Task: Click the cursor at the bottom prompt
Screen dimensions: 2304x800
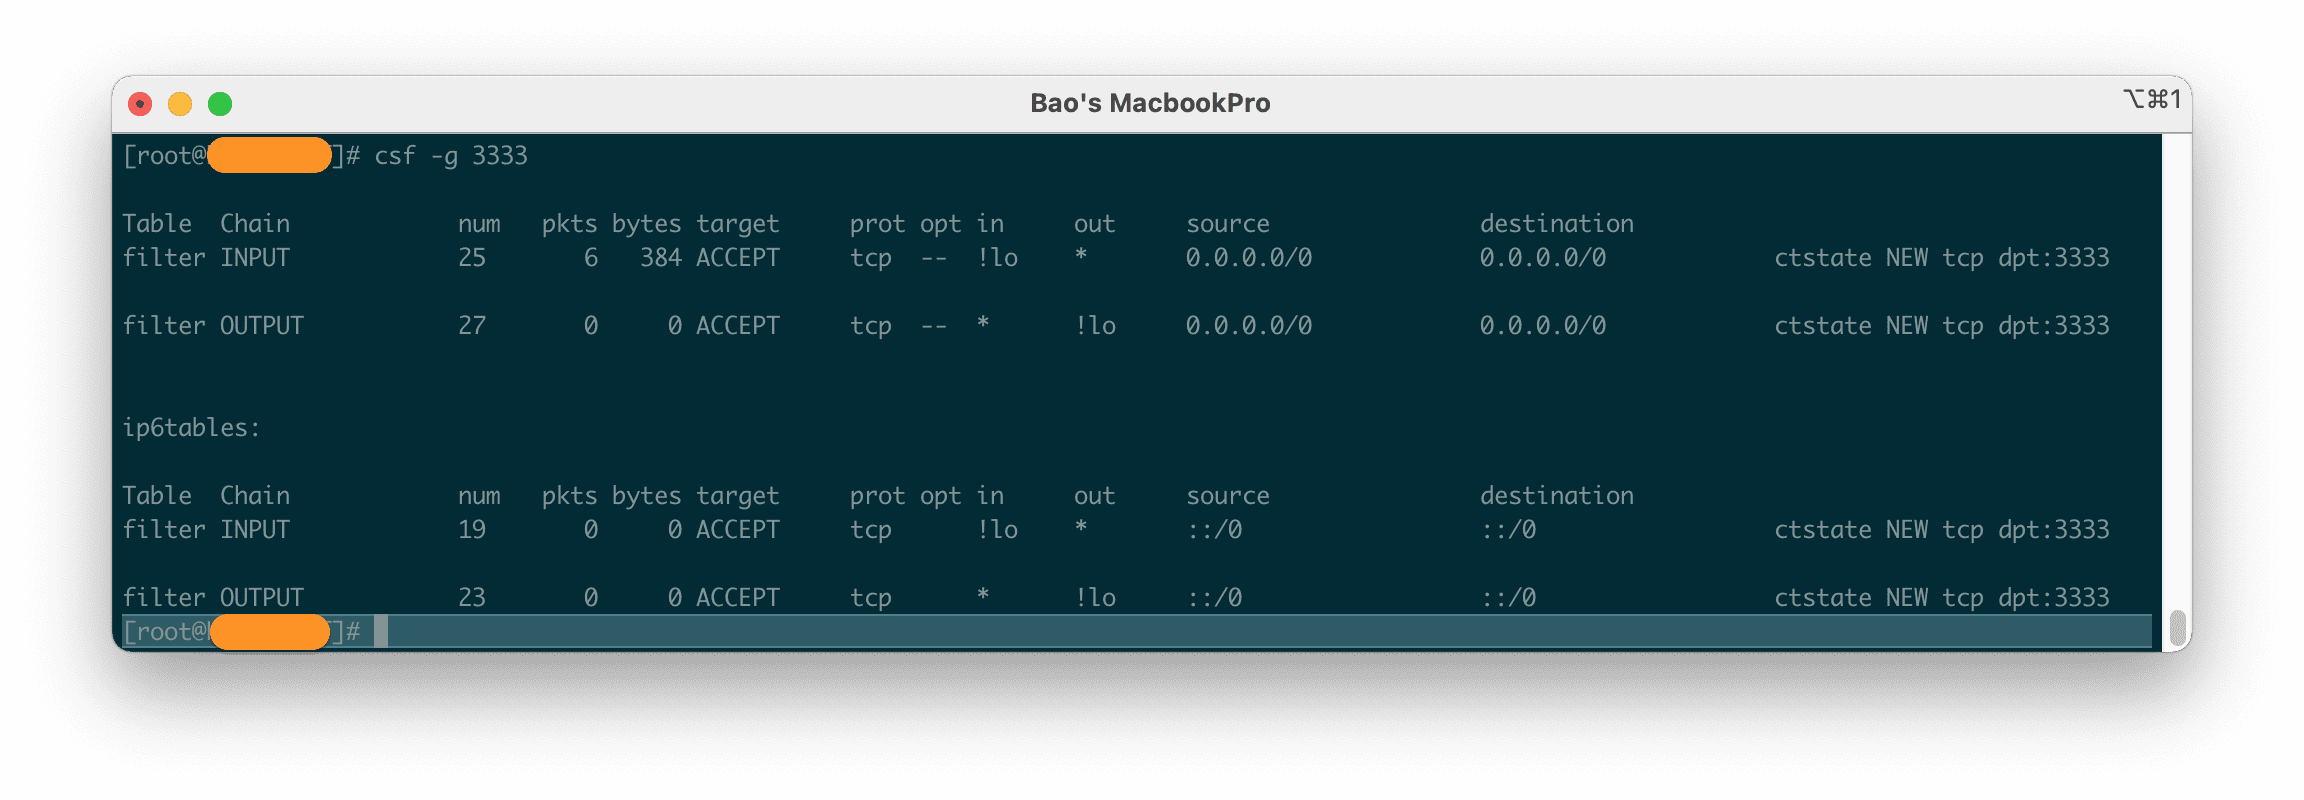Action: 381,631
